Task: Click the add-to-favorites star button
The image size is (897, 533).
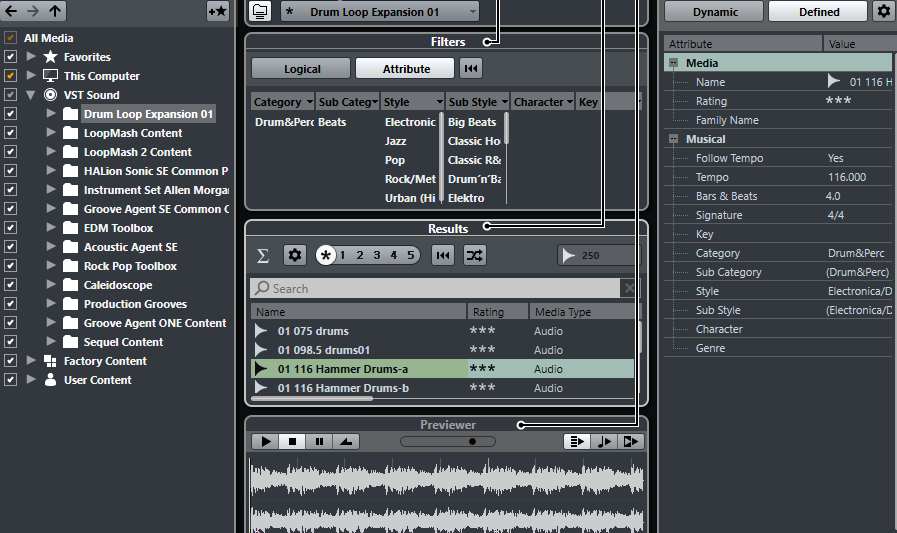Action: [217, 11]
